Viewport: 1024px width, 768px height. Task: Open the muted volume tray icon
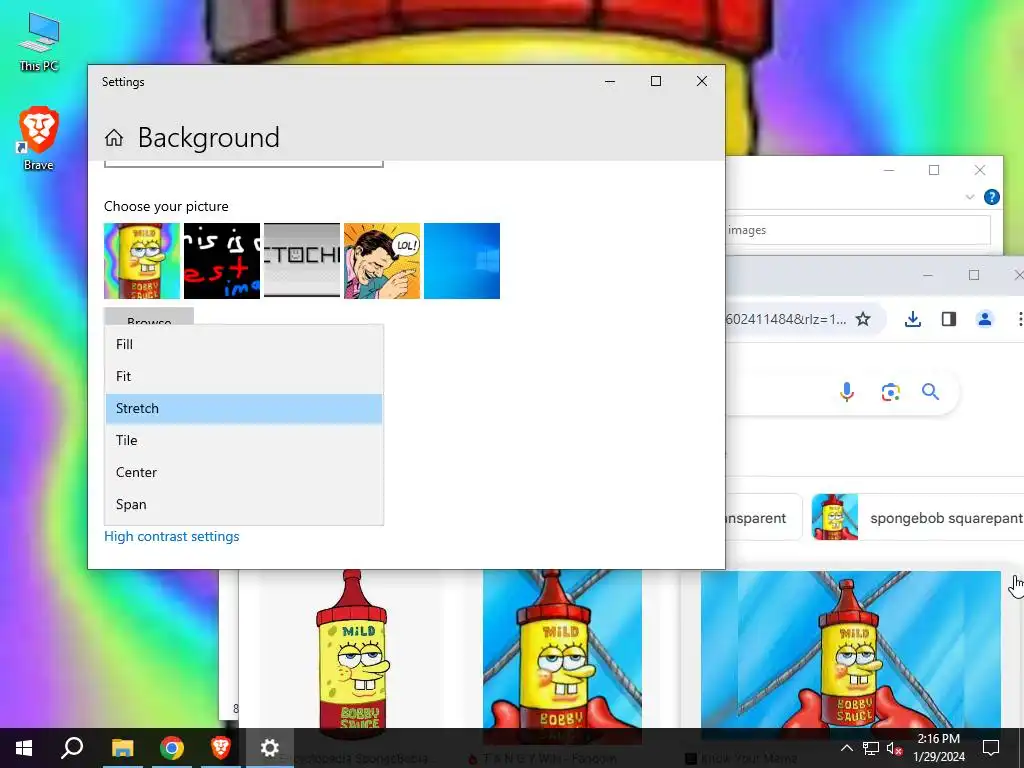(894, 748)
